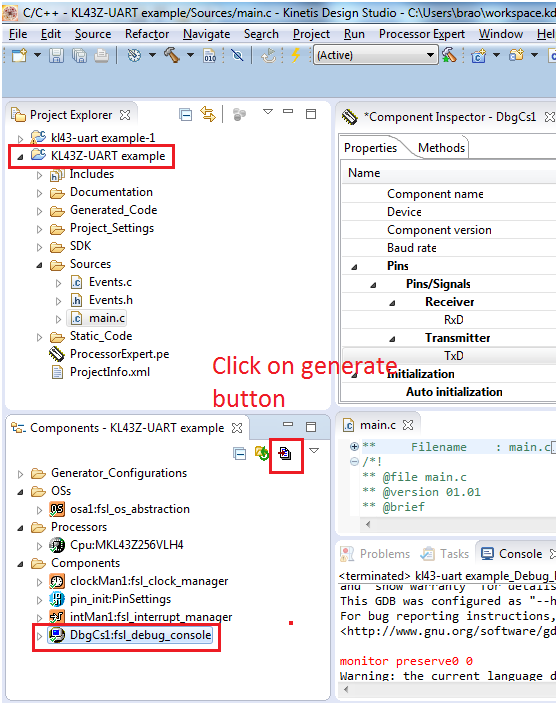The image size is (558, 705).
Task: Open the File menu
Action: pyautogui.click(x=18, y=34)
